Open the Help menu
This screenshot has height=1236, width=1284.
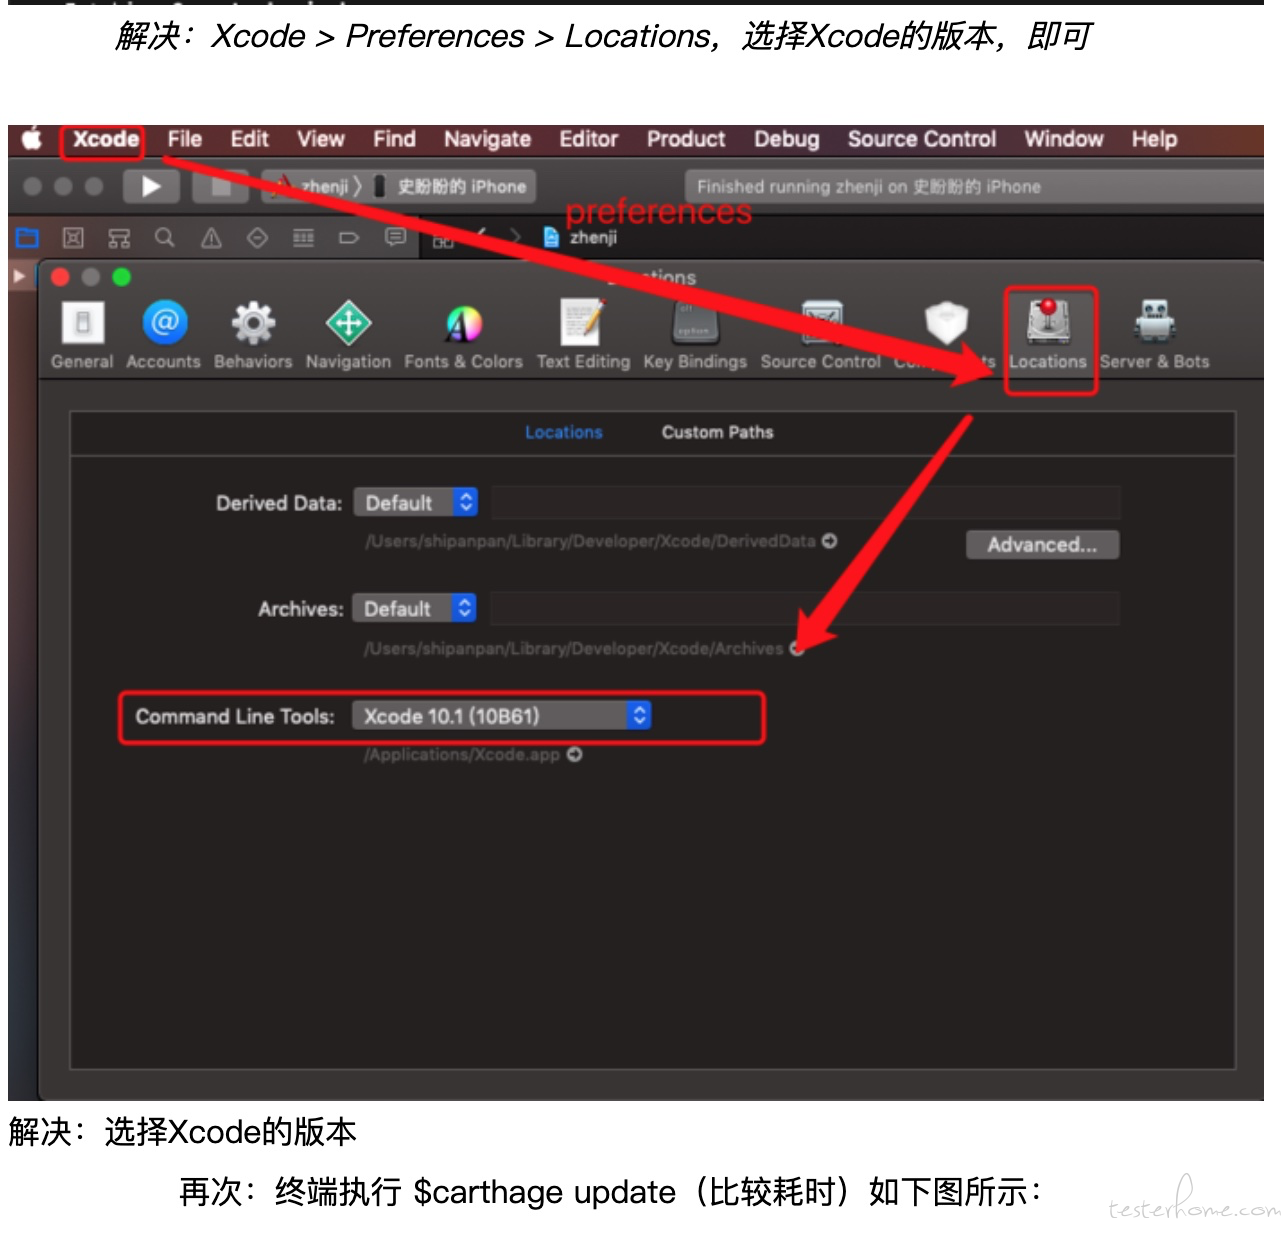[1154, 139]
